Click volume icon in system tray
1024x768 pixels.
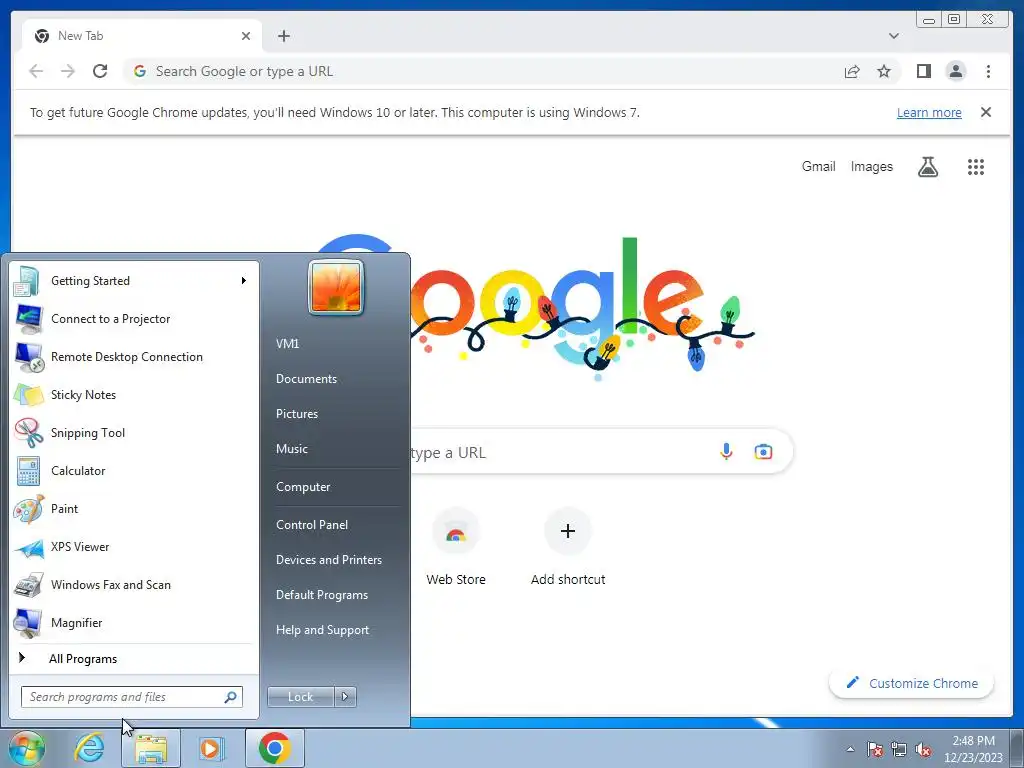[923, 749]
